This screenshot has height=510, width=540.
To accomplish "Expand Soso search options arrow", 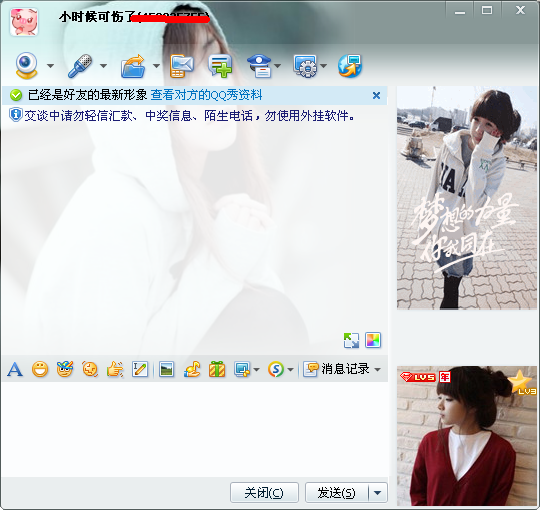I will coord(291,370).
